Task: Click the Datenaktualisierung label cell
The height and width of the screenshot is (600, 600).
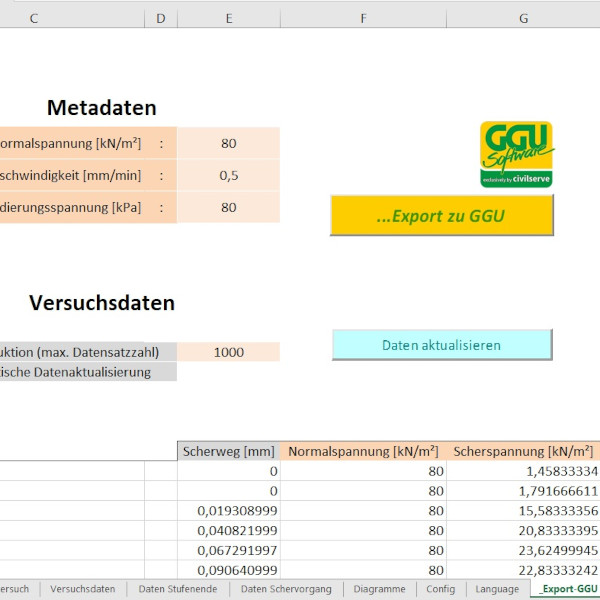Action: tap(88, 372)
